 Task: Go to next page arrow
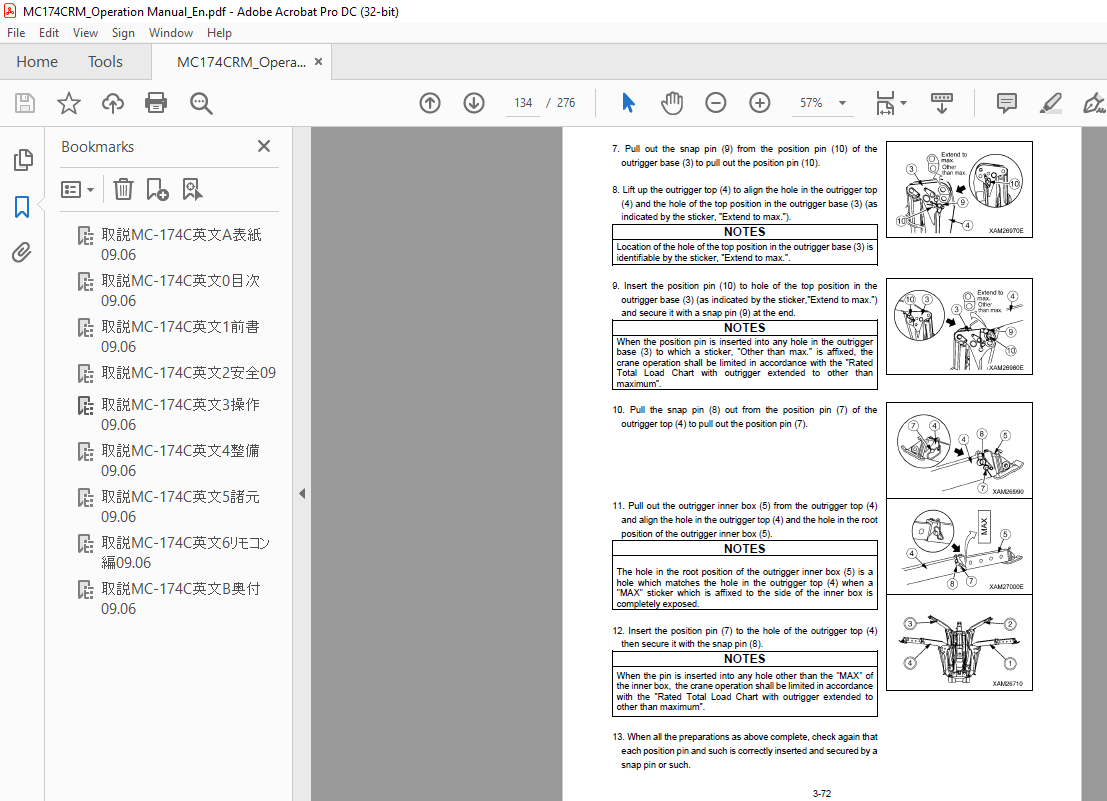474,103
